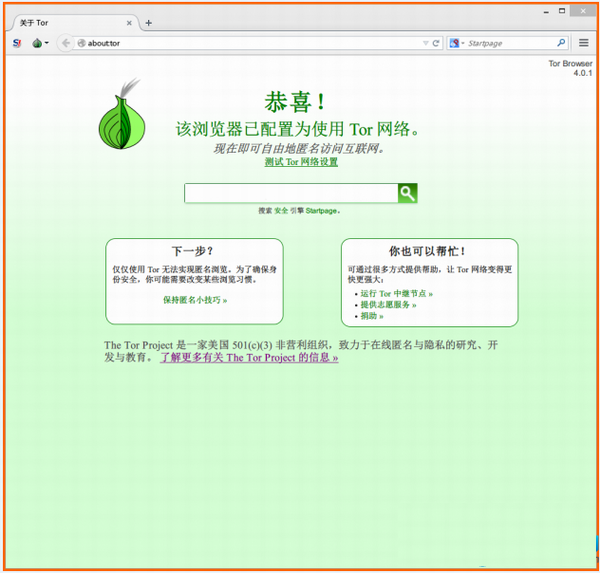Reload the page with refresh icon

[435, 43]
